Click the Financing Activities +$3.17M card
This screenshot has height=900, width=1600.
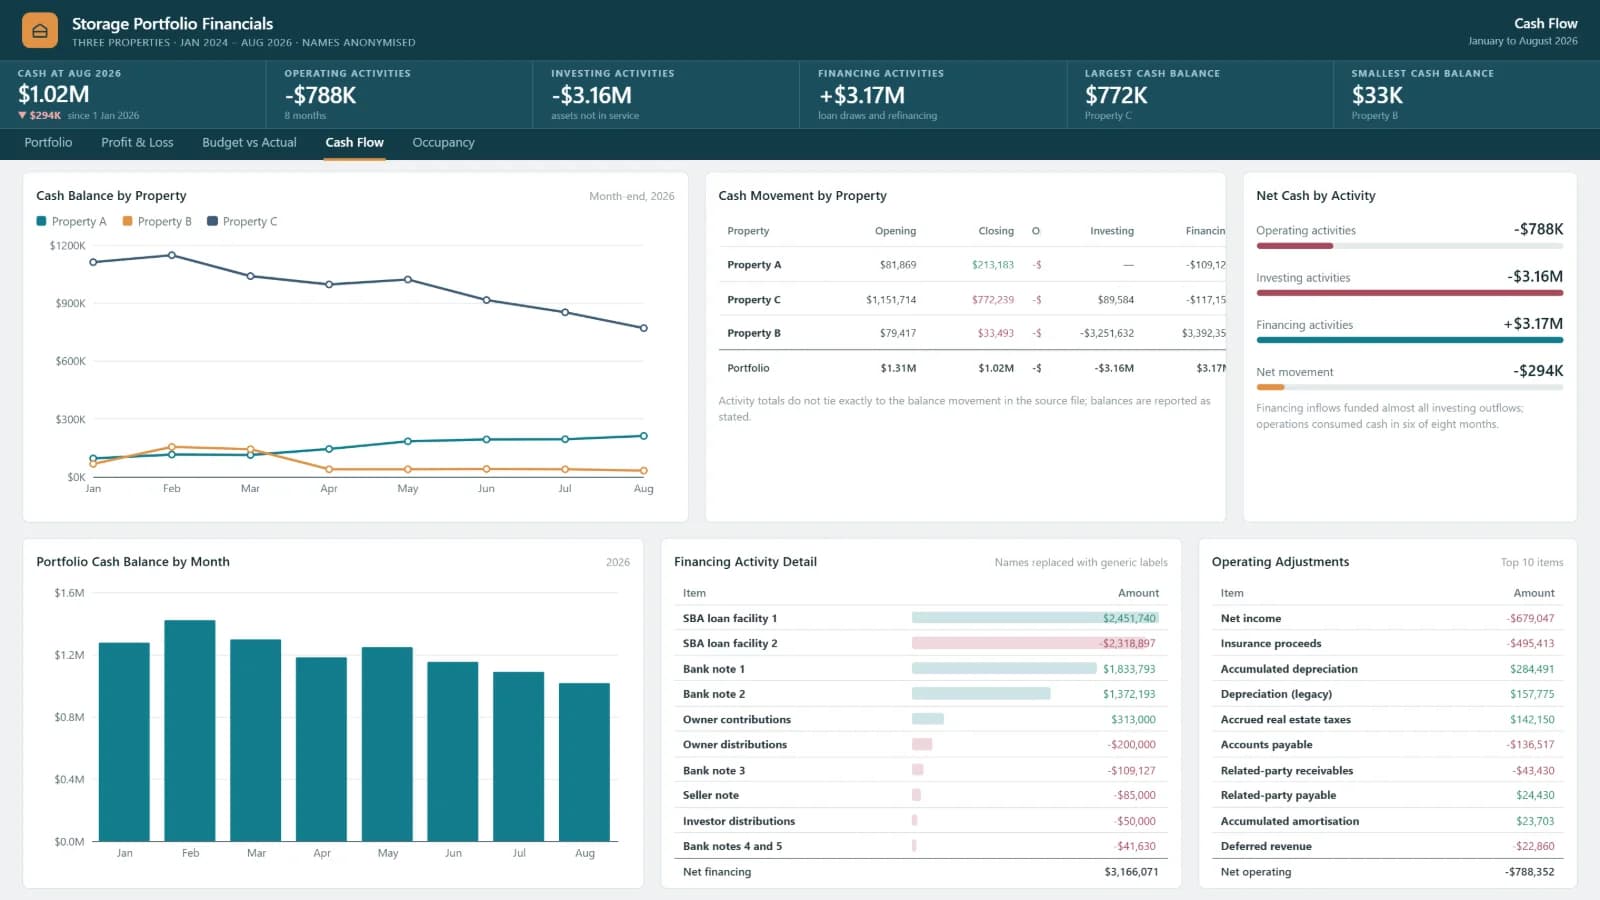(x=933, y=94)
